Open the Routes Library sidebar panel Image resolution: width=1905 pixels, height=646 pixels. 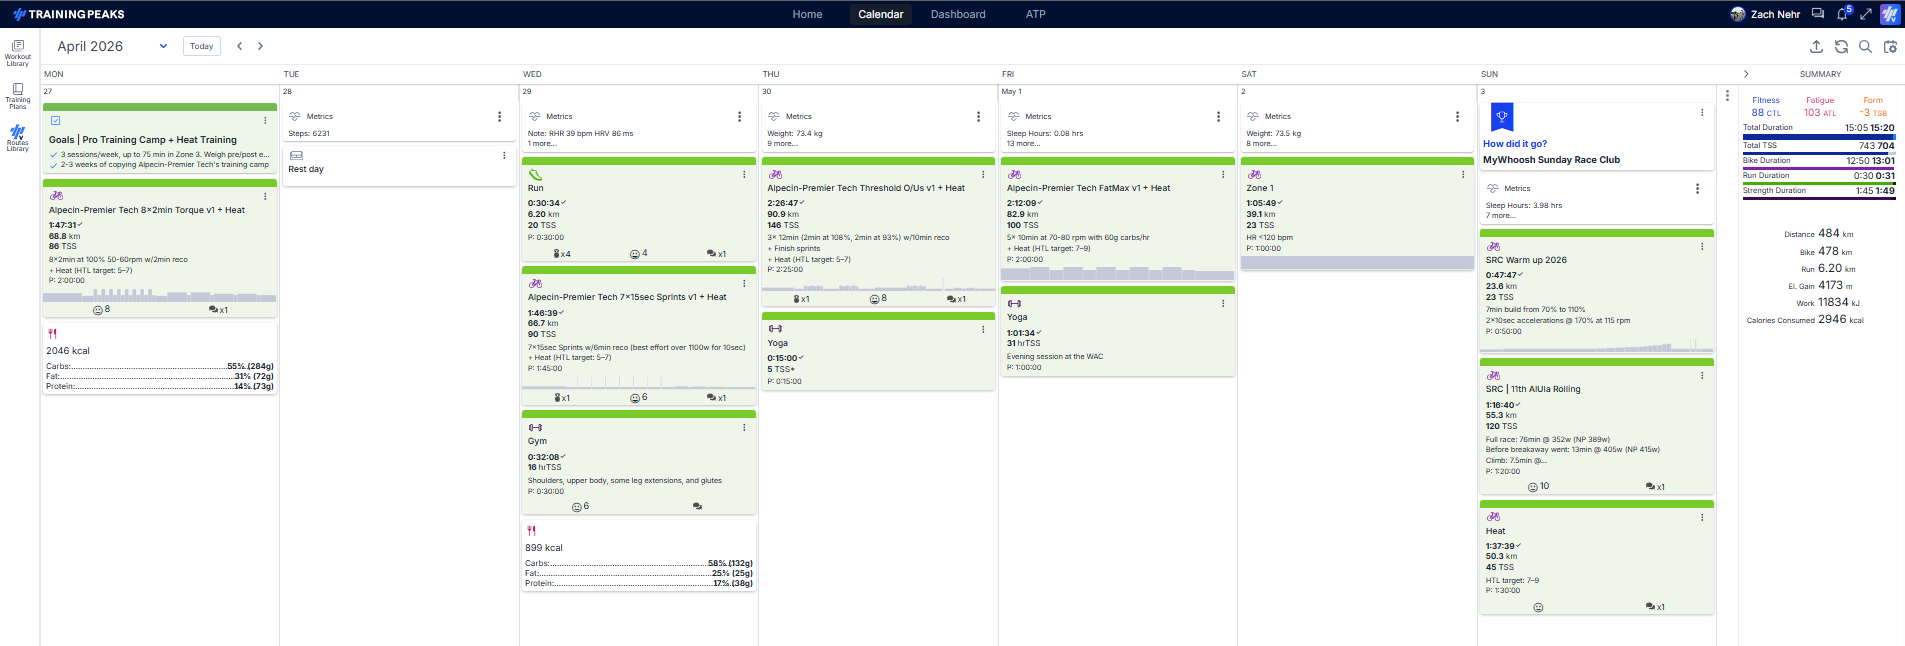coord(18,138)
